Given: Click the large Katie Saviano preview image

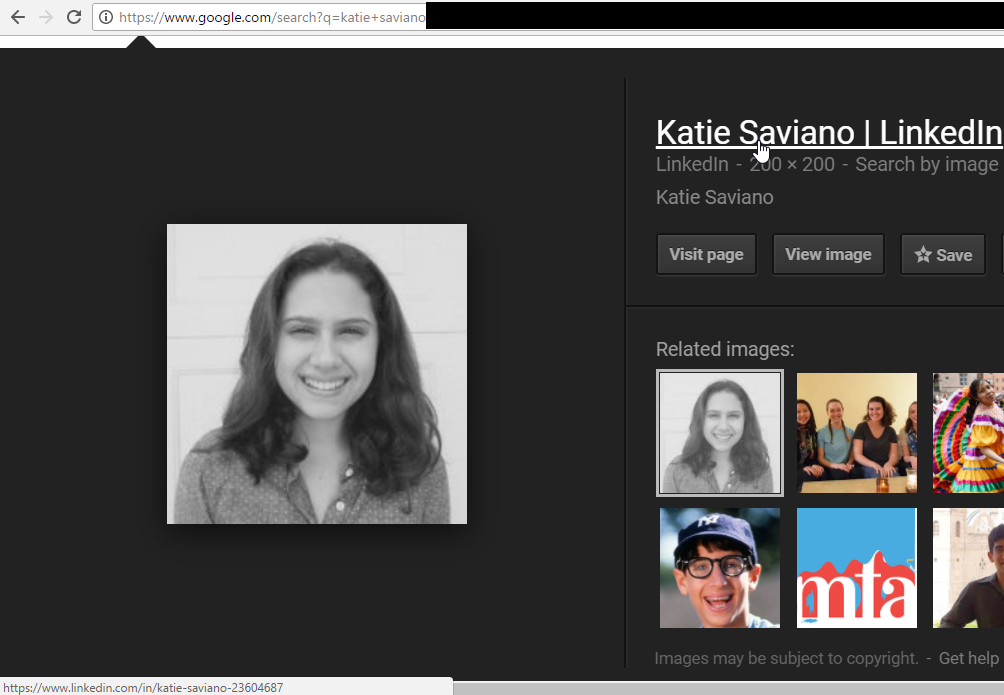Looking at the screenshot, I should [x=316, y=373].
